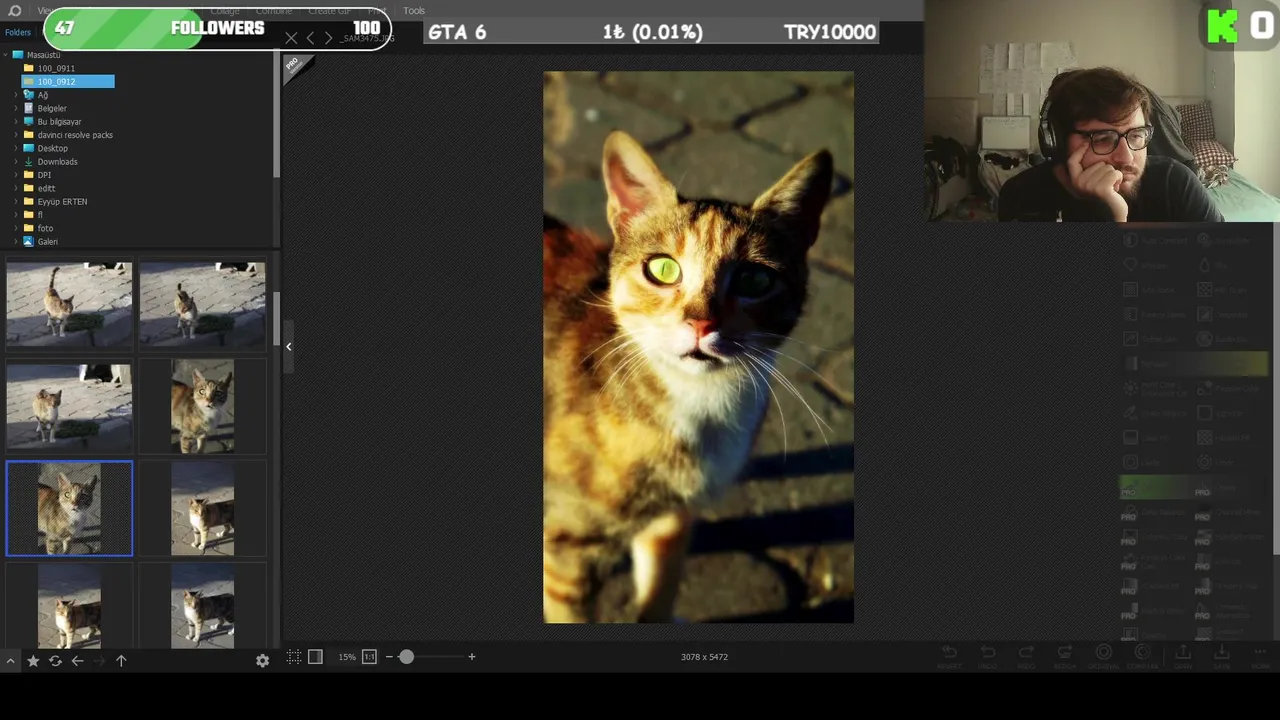Screen dimensions: 1280x720
Task: Select first thumbnail in top row
Action: [x=69, y=304]
